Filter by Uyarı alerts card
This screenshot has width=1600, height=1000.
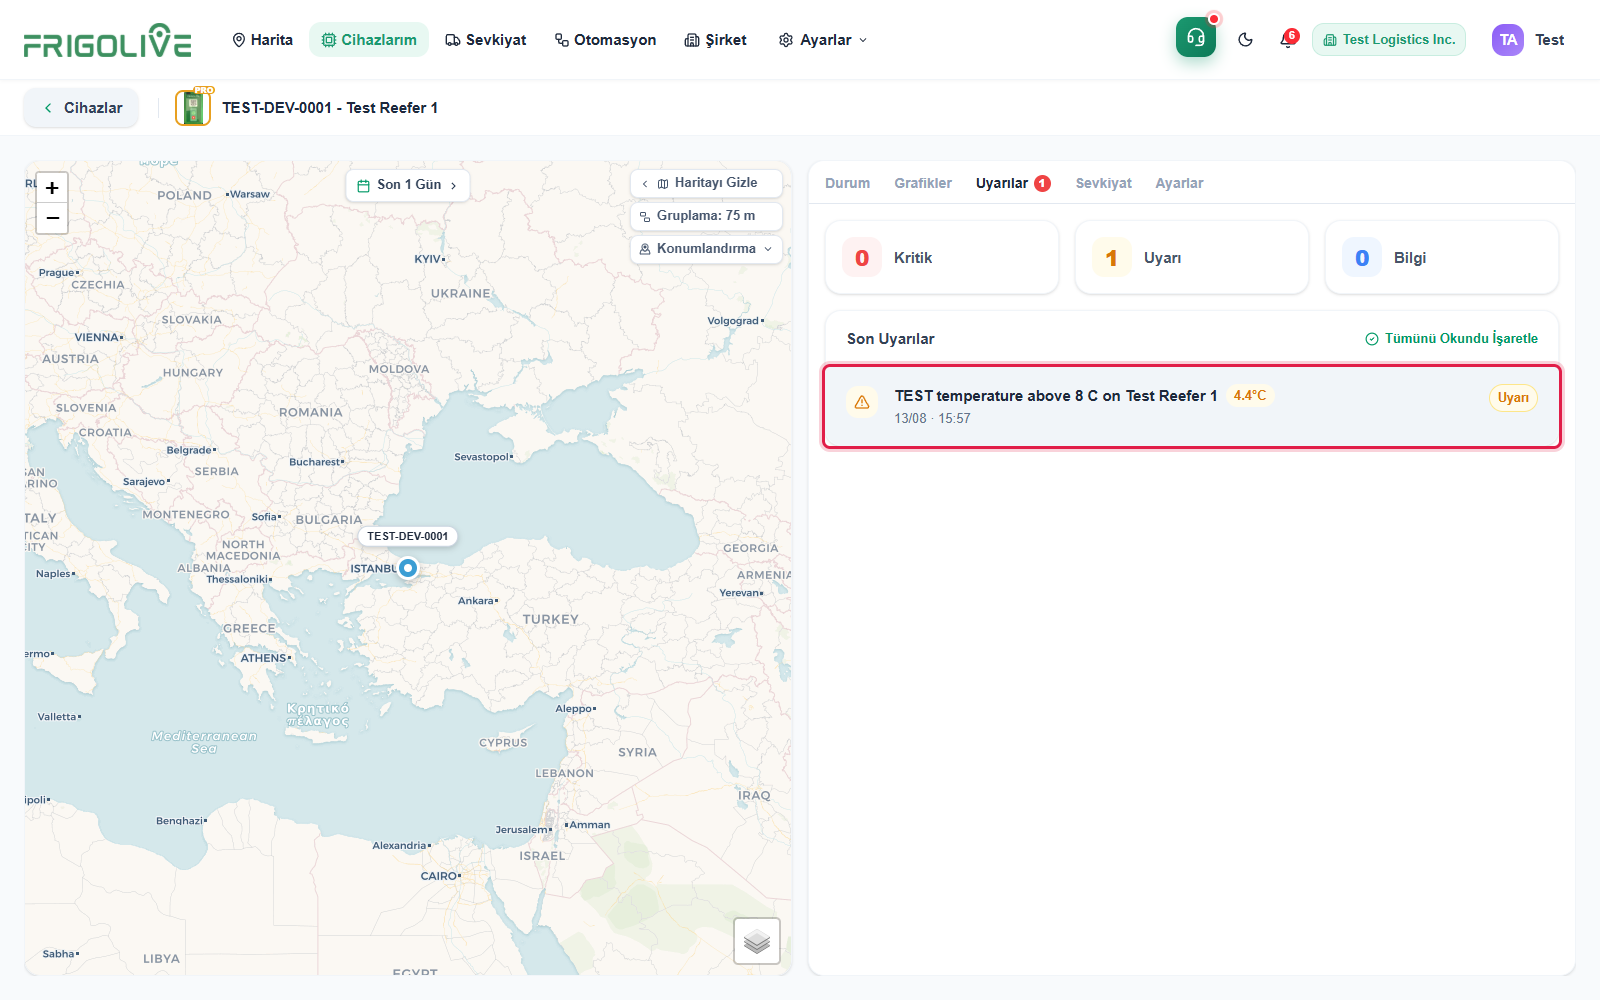click(x=1192, y=258)
